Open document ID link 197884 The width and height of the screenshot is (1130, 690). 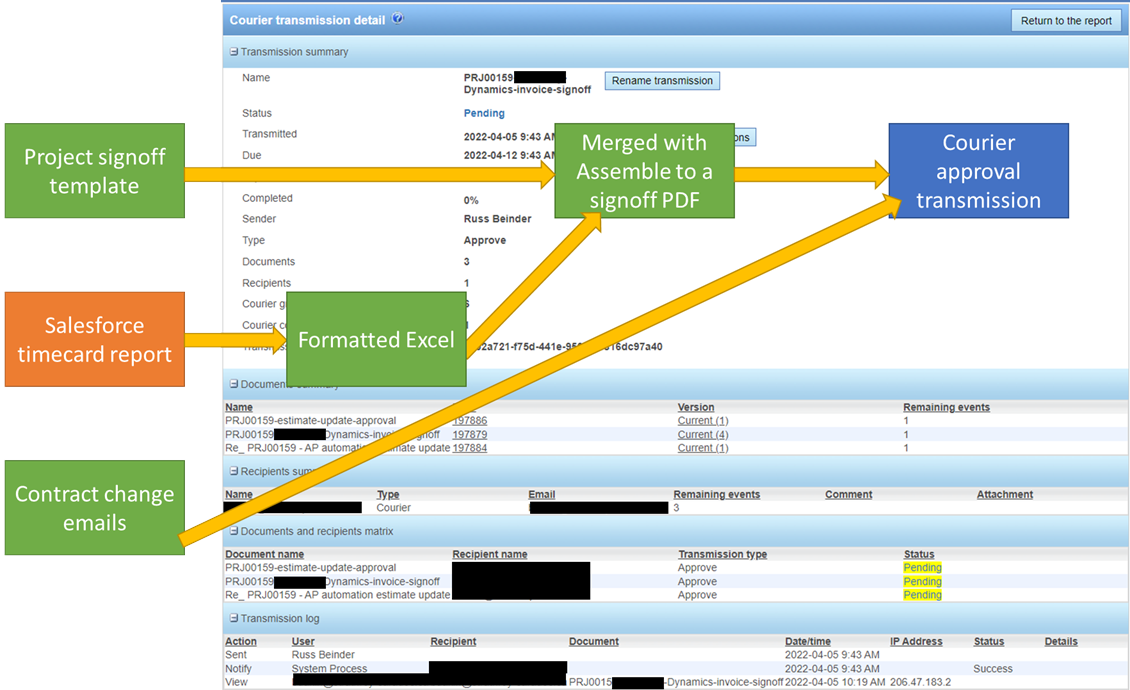coord(470,448)
